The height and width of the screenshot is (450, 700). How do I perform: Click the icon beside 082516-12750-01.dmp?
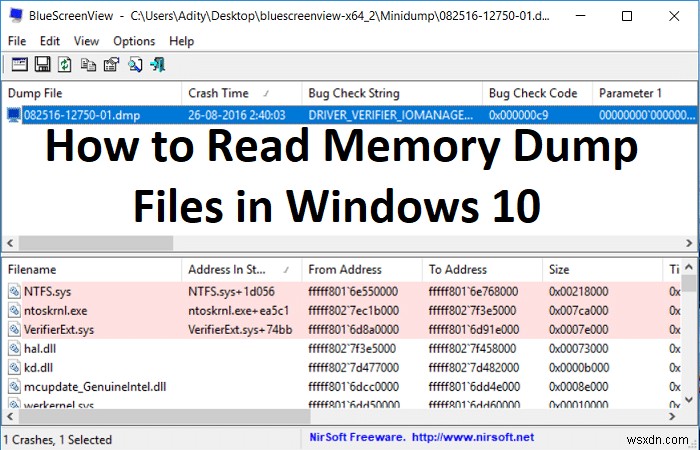14,115
